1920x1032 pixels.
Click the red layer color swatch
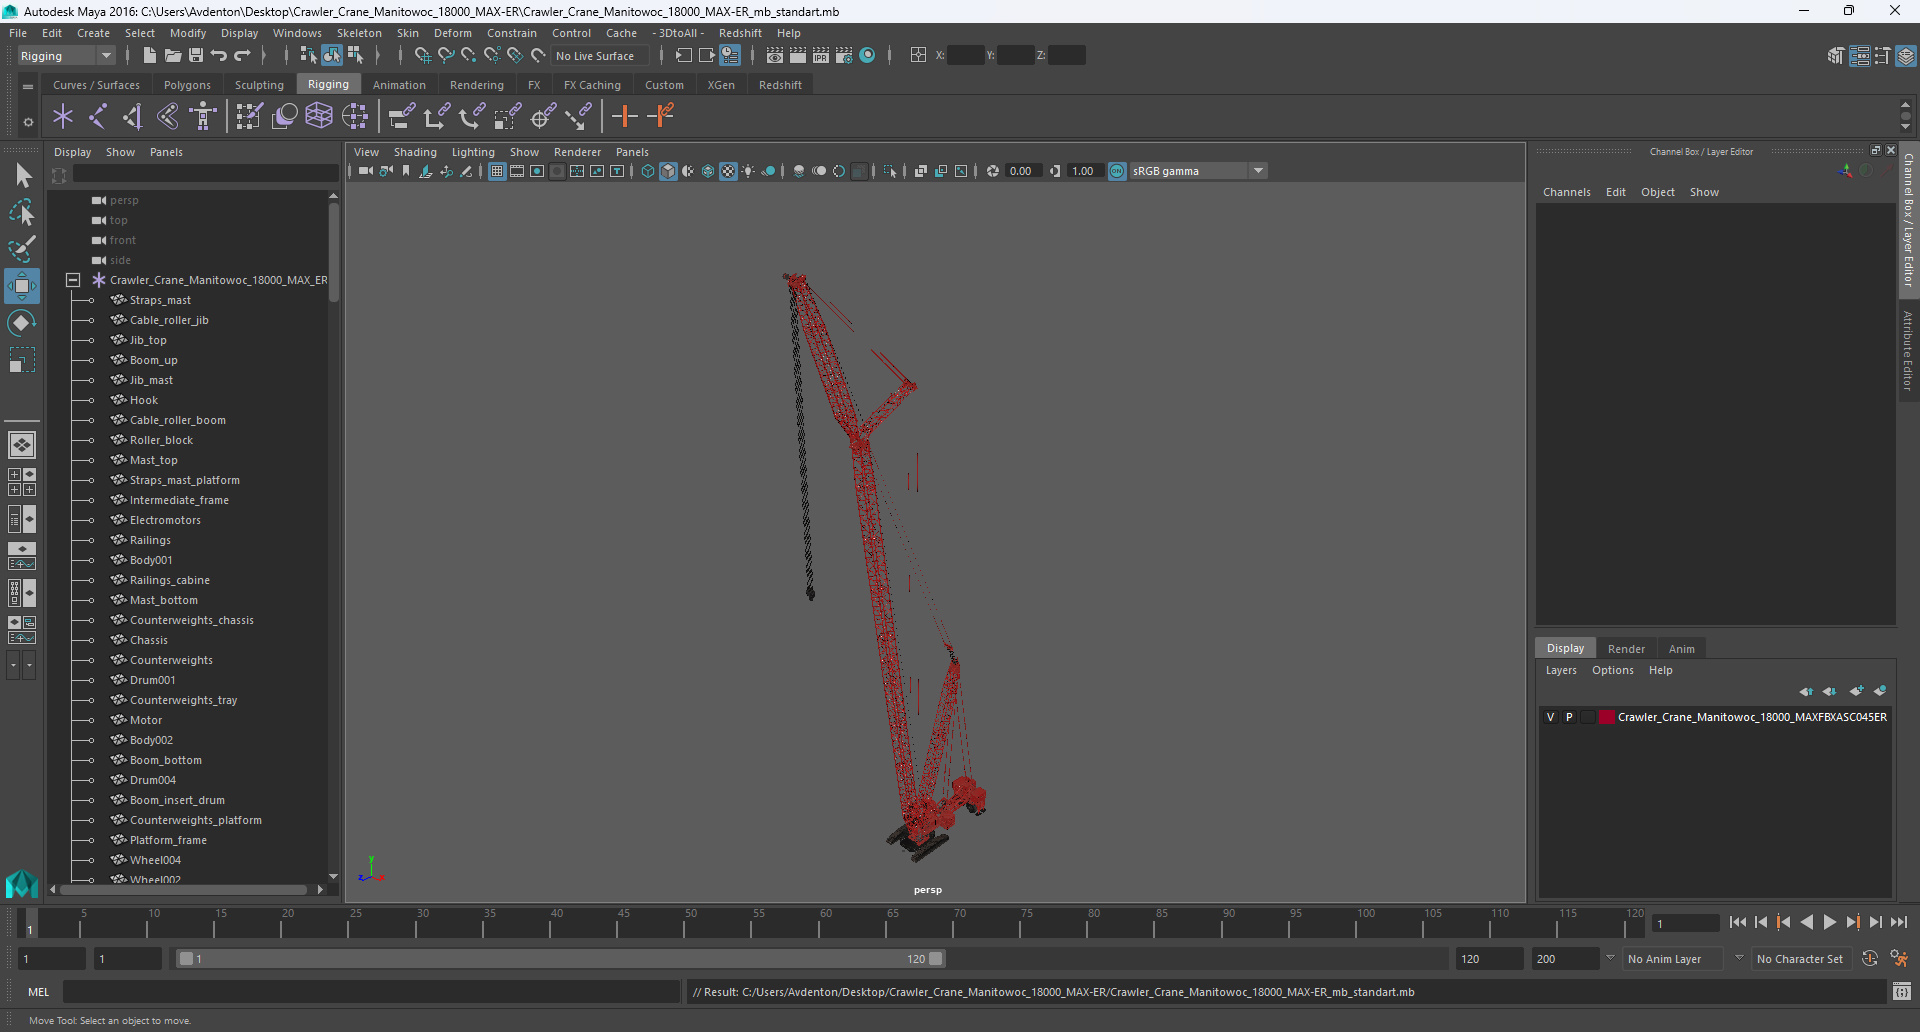tap(1607, 717)
